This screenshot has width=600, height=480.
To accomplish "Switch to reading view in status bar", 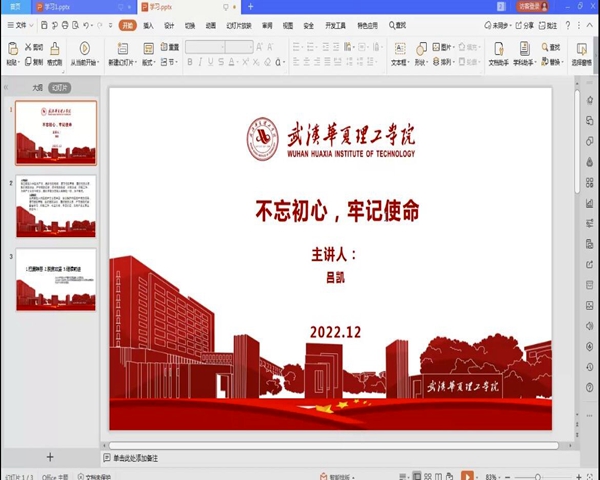I will (x=439, y=476).
